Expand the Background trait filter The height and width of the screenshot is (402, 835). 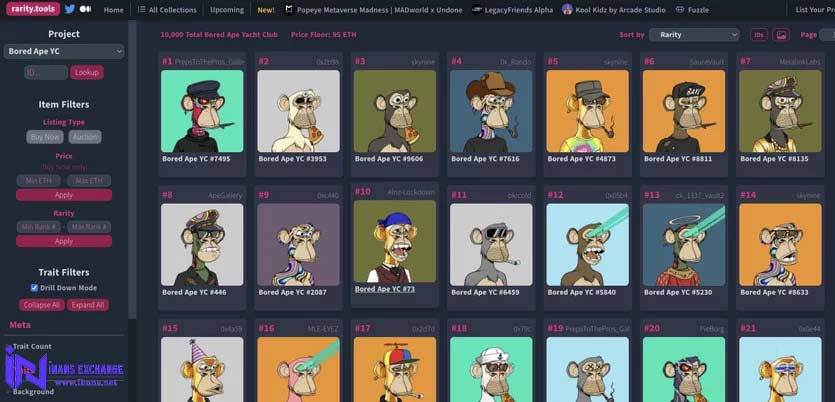click(x=33, y=392)
